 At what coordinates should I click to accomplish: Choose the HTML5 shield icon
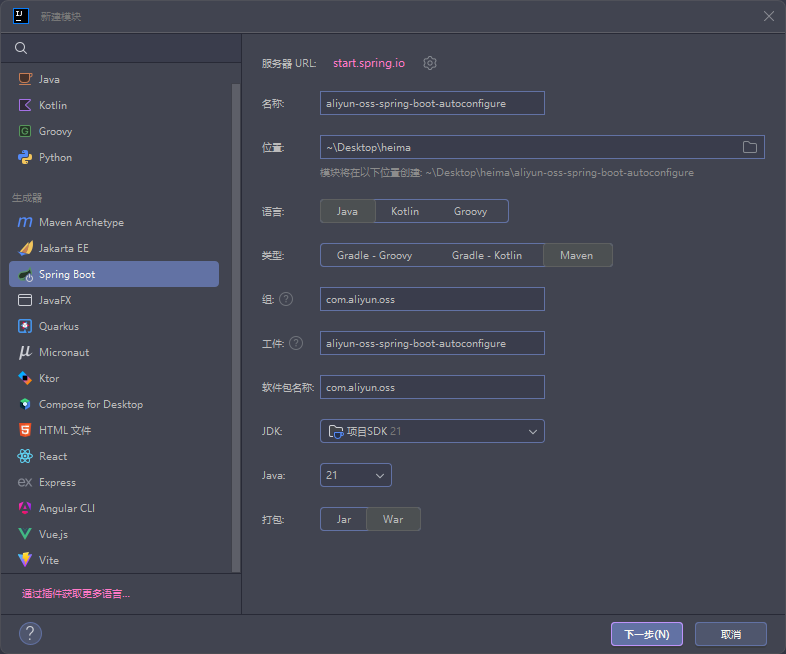click(25, 430)
